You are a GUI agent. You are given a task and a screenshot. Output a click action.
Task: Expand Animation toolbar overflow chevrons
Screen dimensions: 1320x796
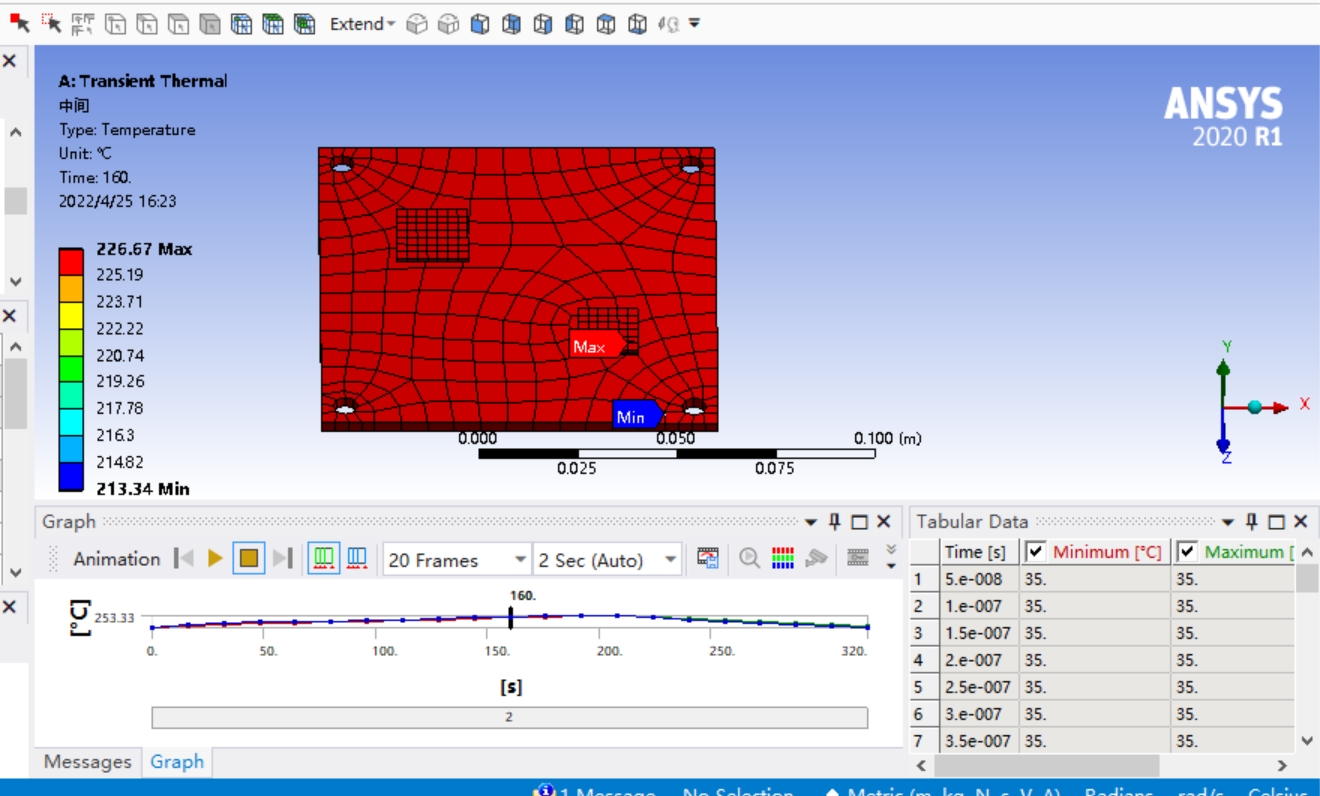coord(891,558)
